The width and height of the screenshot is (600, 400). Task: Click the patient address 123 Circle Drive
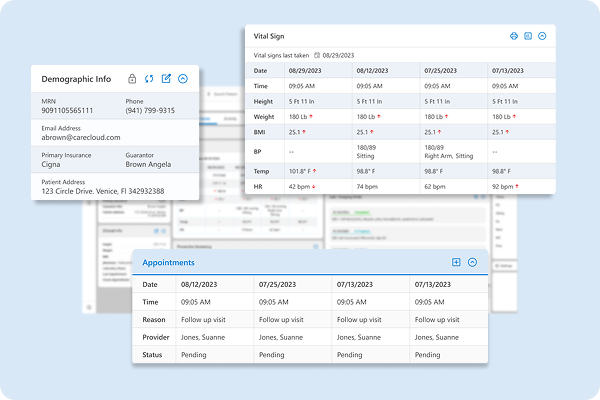103,191
